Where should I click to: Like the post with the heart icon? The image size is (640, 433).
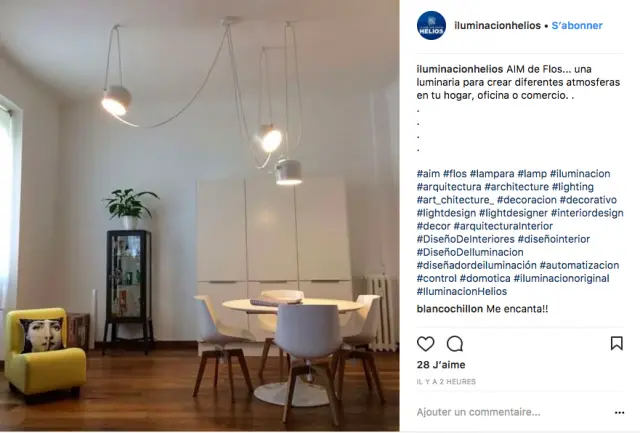[425, 344]
